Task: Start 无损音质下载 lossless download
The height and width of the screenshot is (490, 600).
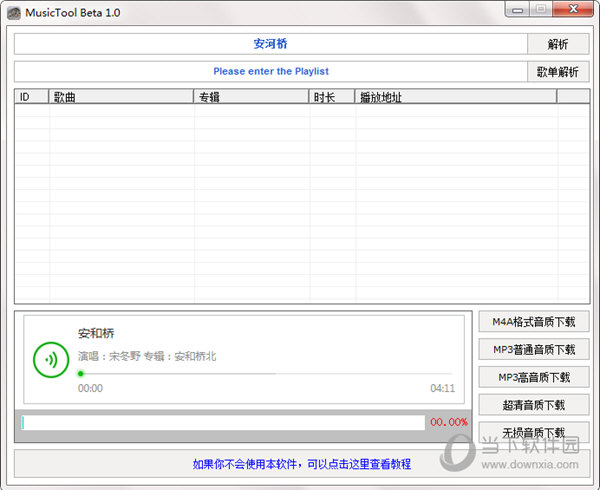Action: tap(534, 433)
